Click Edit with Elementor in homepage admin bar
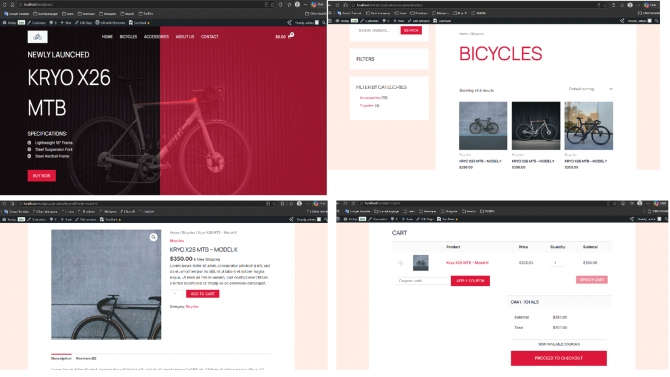Image resolution: width=670 pixels, height=377 pixels. pos(110,23)
